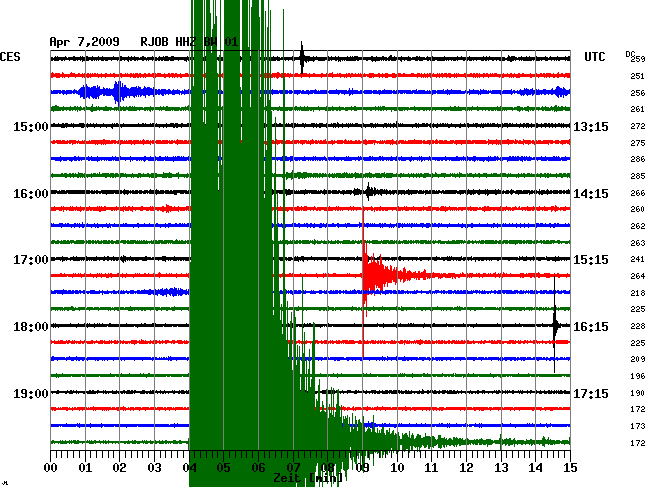Click DC offset value '286'
650x494 pixels.
[638, 159]
